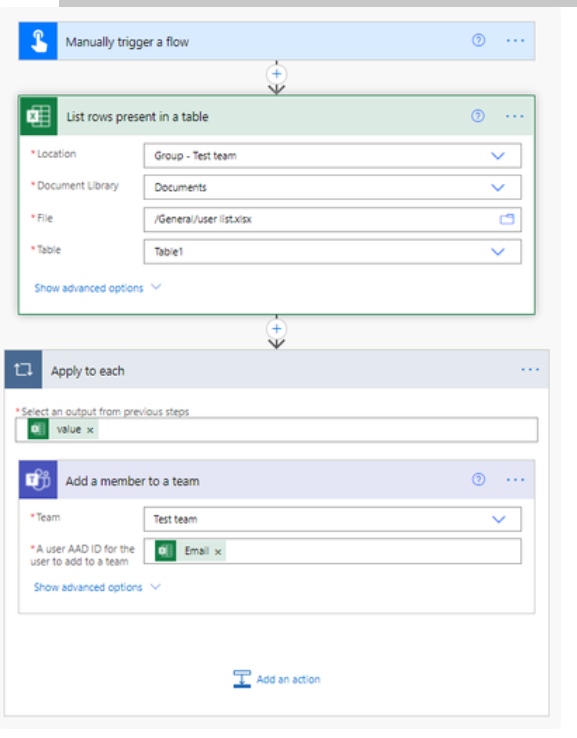577x738 pixels.
Task: Open help for Manually trigger a flow
Action: (x=478, y=40)
